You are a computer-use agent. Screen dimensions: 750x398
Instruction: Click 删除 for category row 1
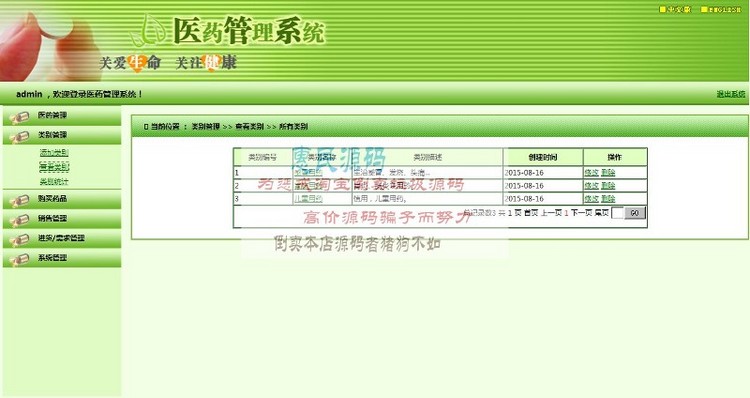pos(608,172)
